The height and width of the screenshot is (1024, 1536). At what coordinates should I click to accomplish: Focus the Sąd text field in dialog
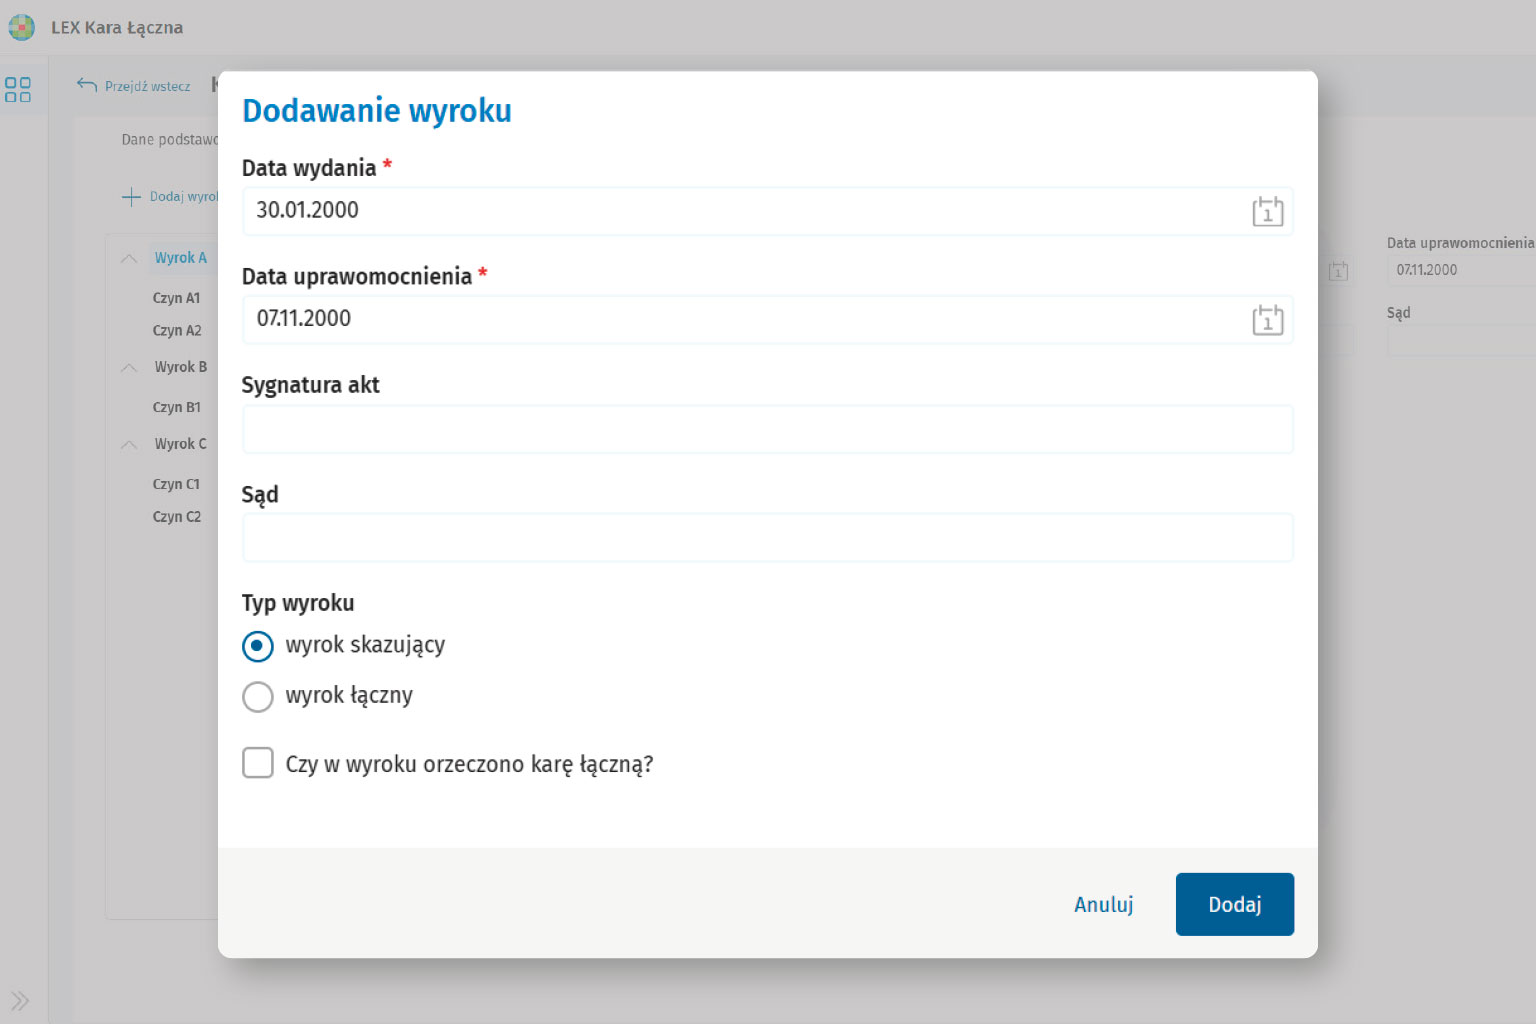coord(767,538)
